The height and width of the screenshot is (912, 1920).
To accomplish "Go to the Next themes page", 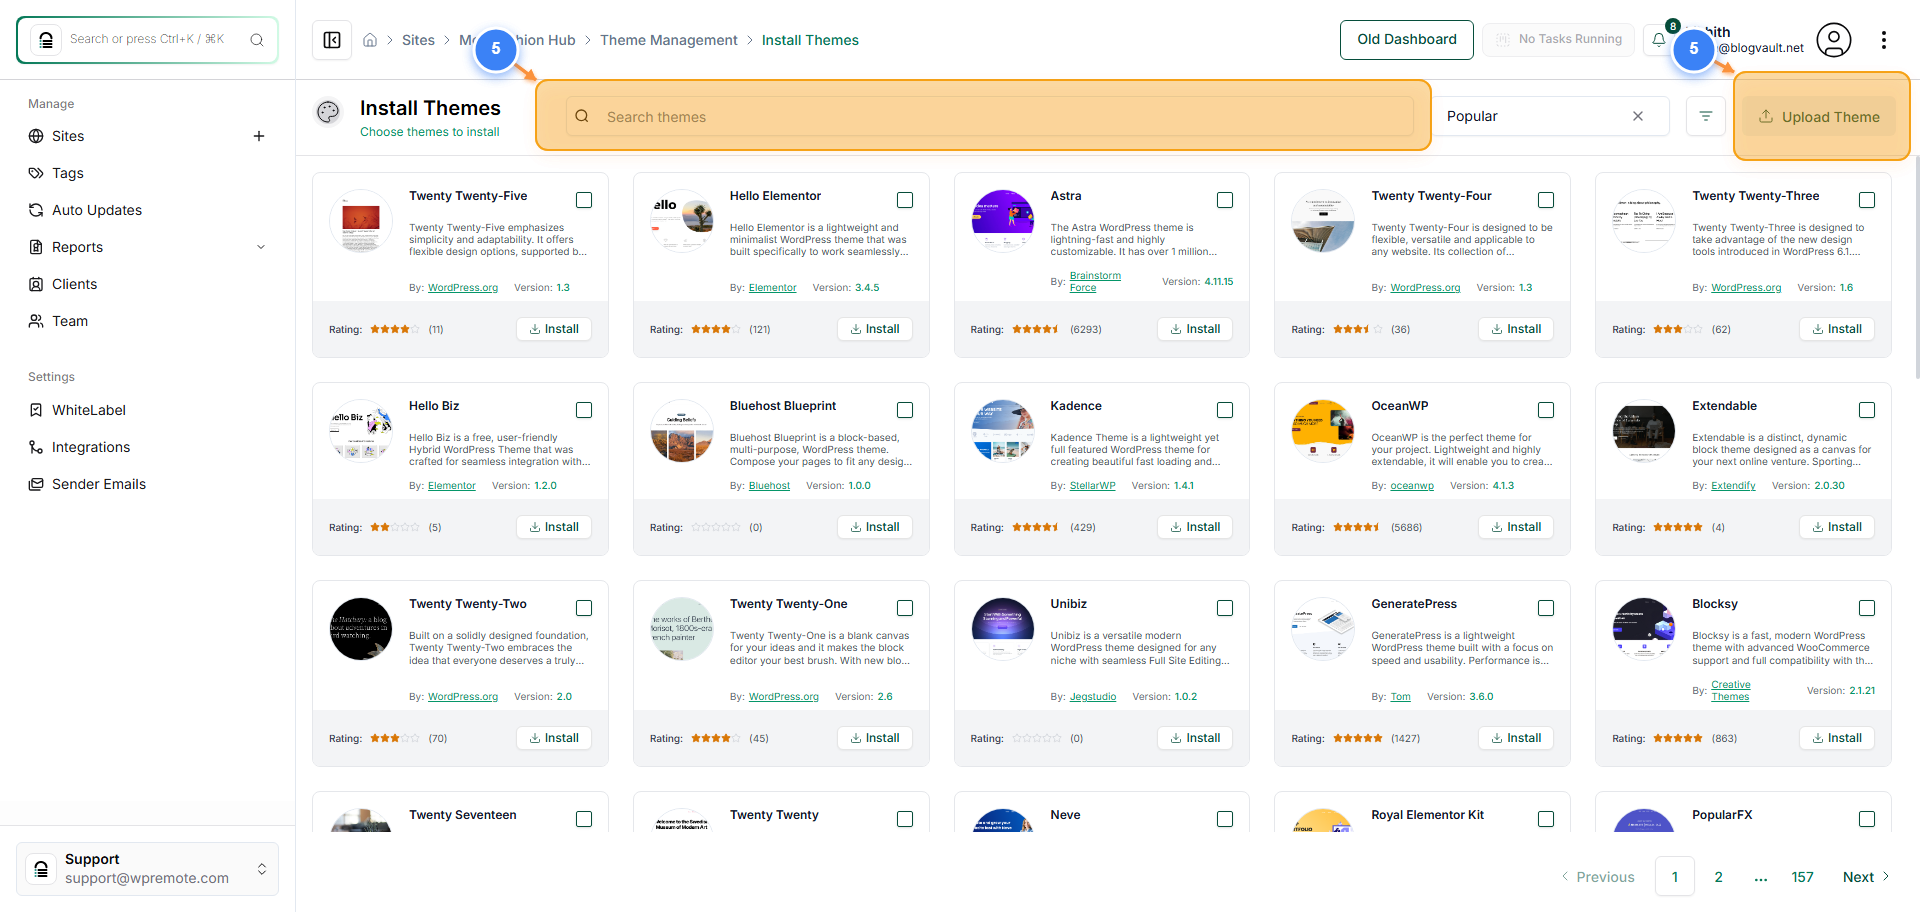I will pos(1866,877).
